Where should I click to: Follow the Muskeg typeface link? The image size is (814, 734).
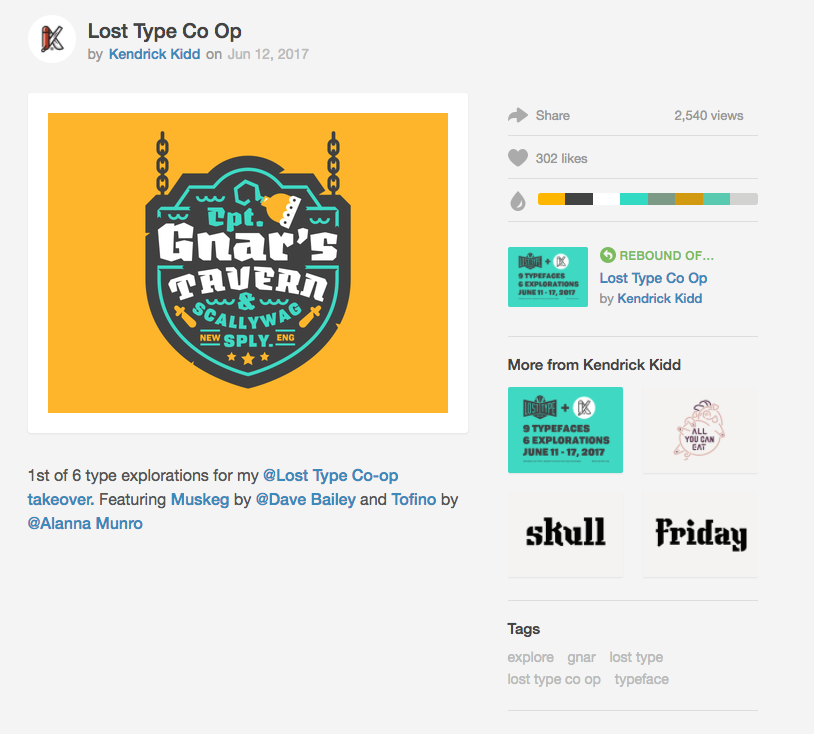(x=200, y=499)
